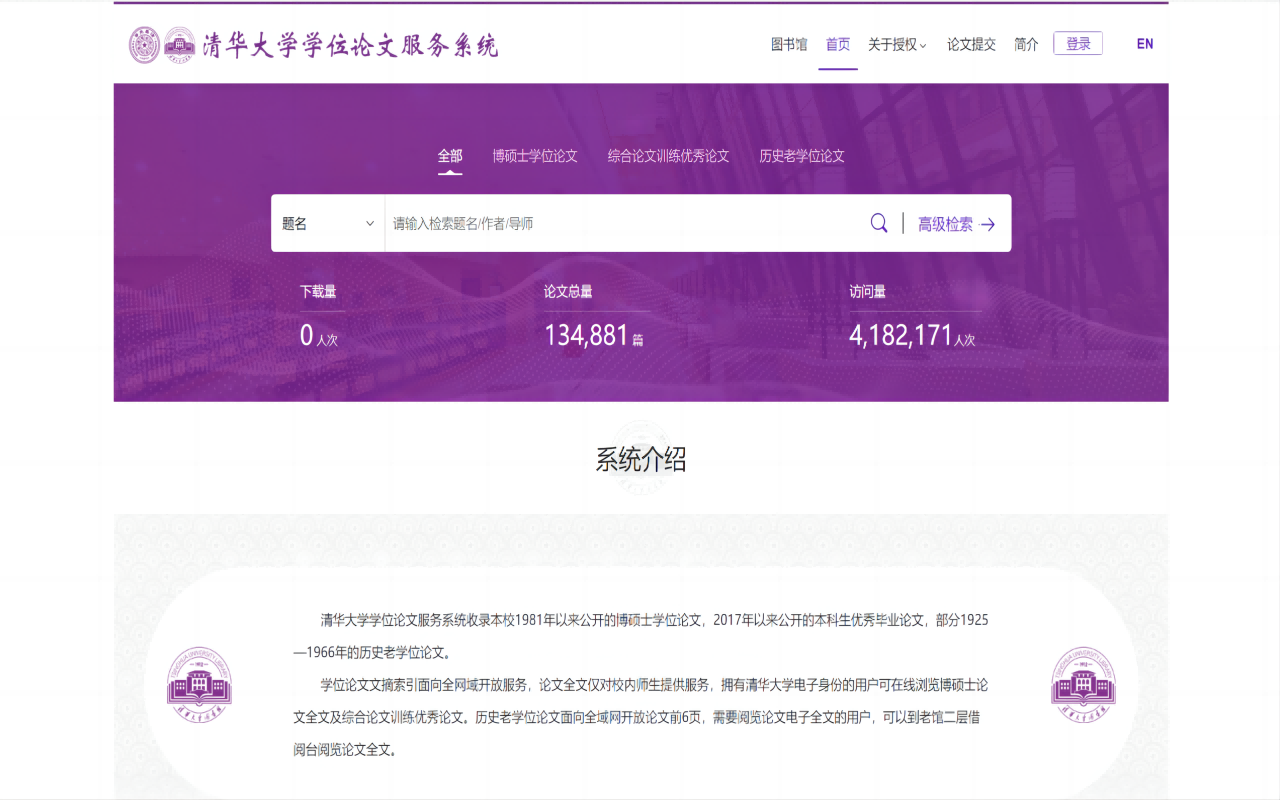1280x800 pixels.
Task: Click the 登录 button
Action: (x=1078, y=43)
